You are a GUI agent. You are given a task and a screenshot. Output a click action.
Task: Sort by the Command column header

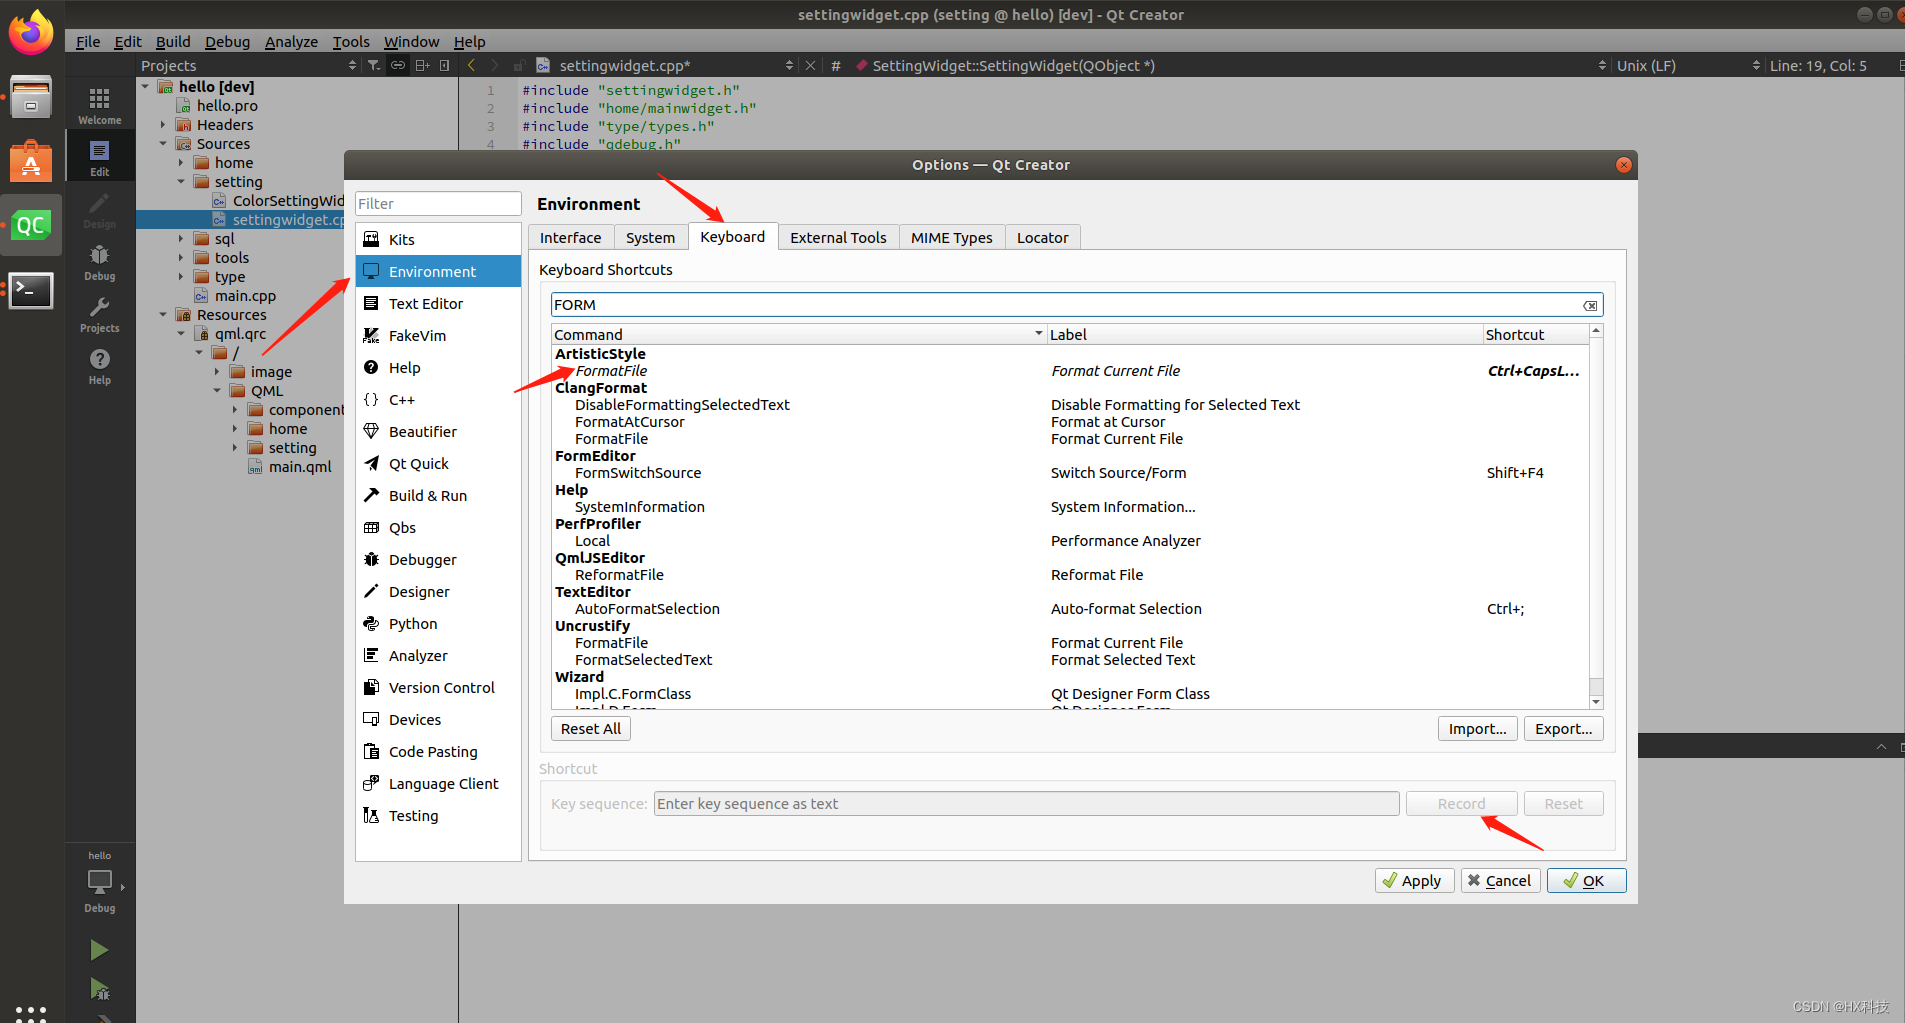coord(798,334)
